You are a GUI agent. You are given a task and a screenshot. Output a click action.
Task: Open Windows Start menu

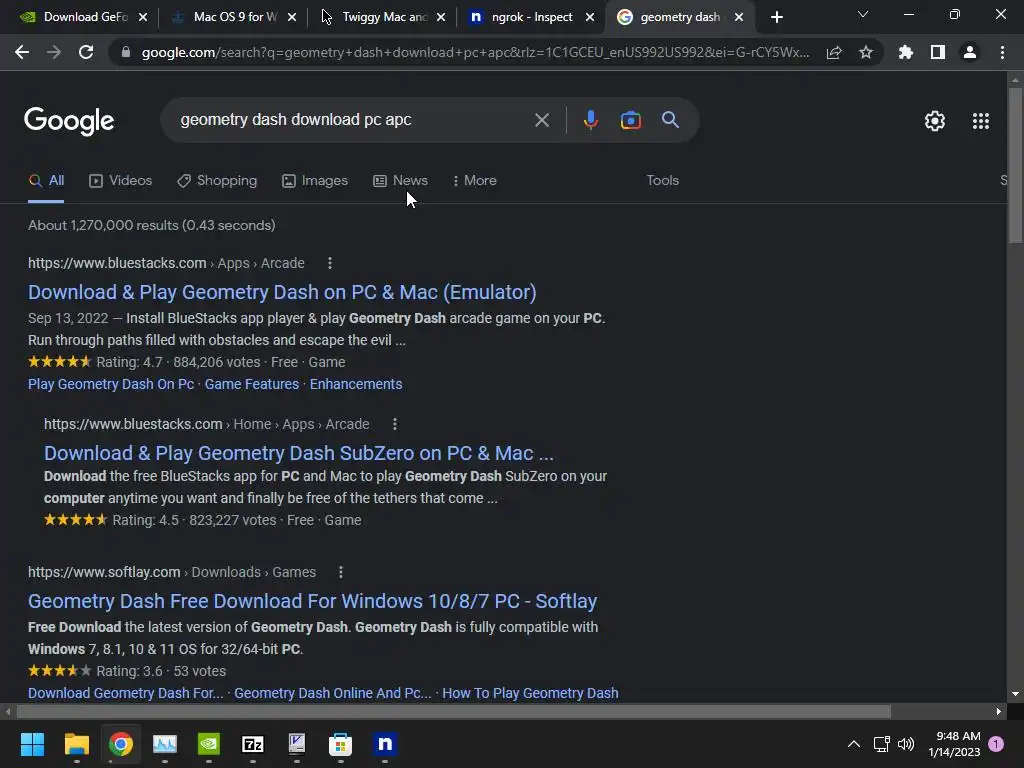(32, 744)
